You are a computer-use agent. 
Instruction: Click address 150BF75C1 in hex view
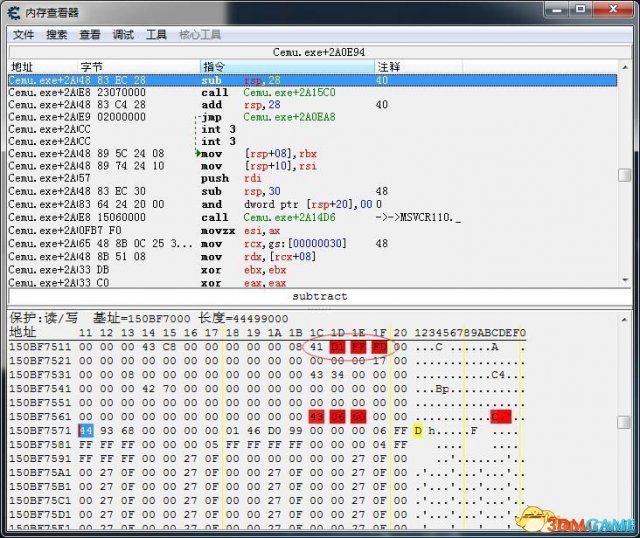pyautogui.click(x=40, y=500)
